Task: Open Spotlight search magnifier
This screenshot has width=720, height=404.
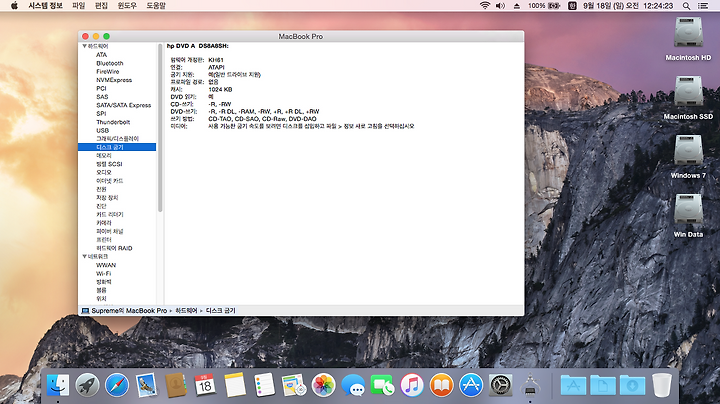Action: (x=686, y=6)
